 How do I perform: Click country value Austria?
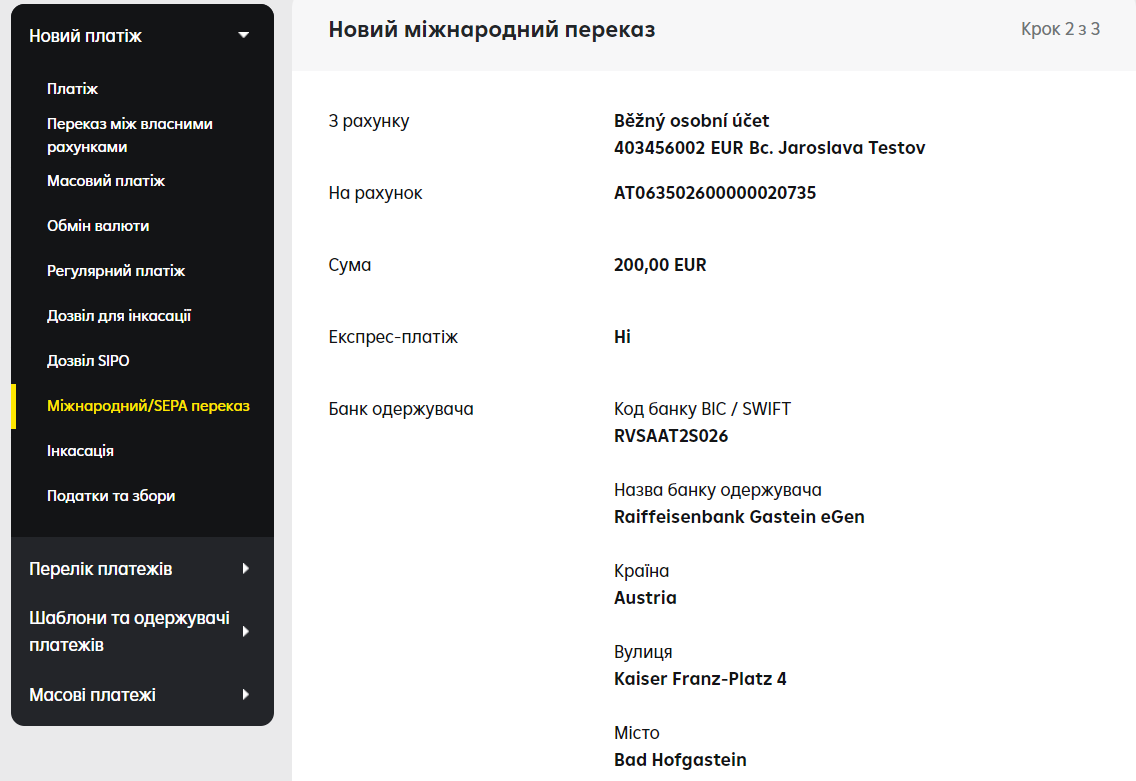pos(646,598)
